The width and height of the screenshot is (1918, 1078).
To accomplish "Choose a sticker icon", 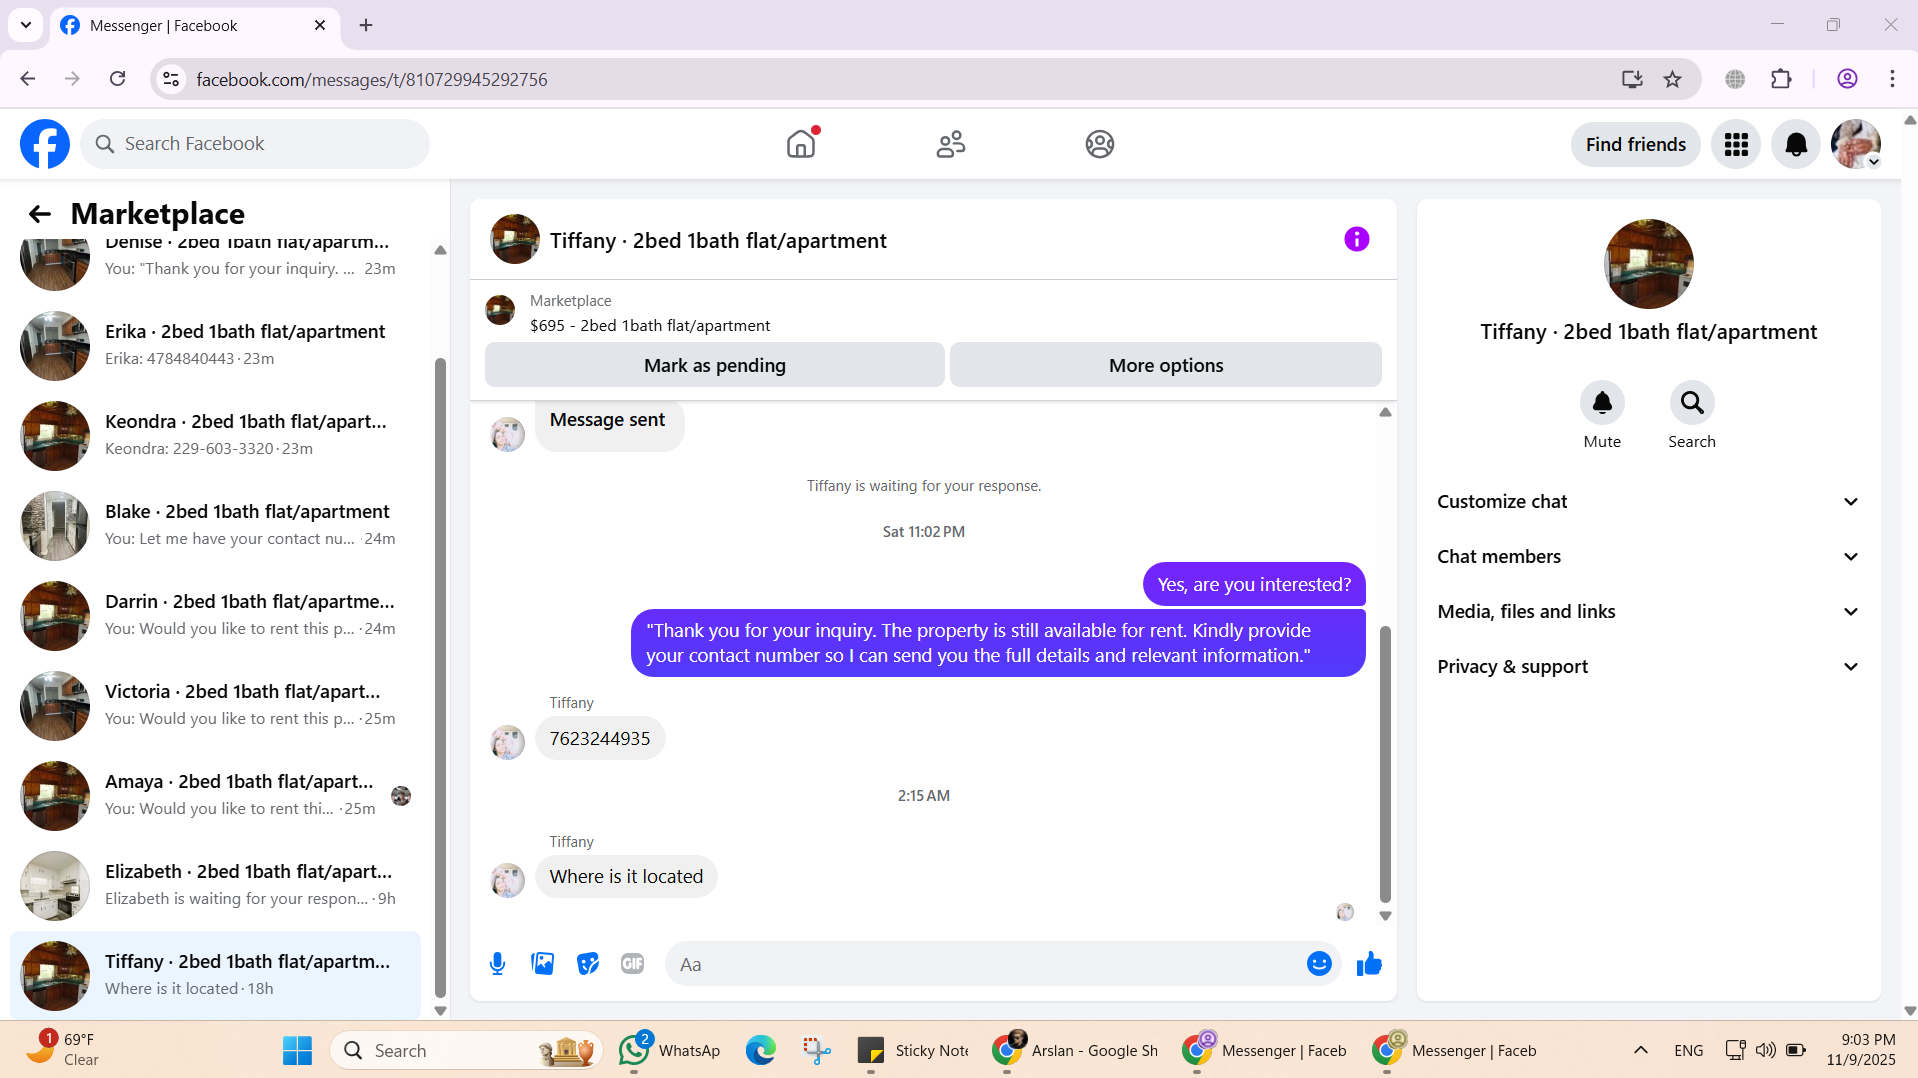I will point(588,964).
